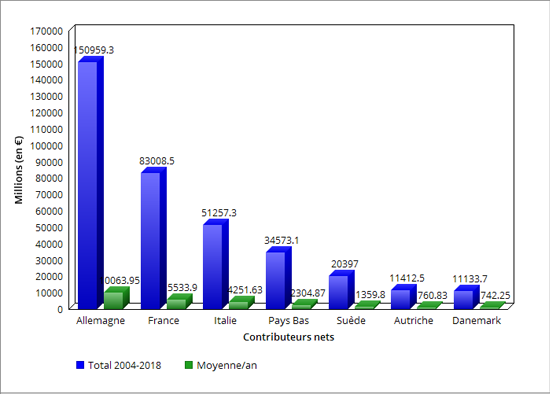Toggle the Moyenne/an legend label

227,365
